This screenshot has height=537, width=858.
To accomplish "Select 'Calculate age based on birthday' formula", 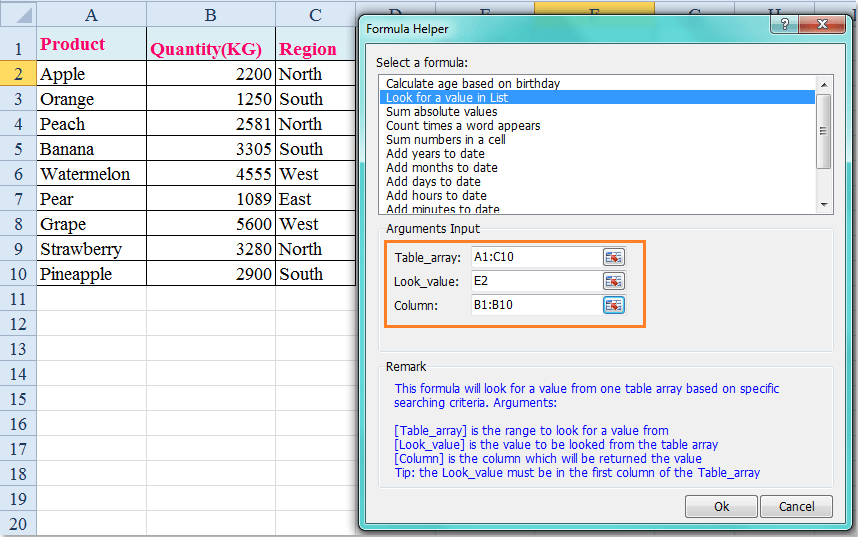I will coord(473,84).
